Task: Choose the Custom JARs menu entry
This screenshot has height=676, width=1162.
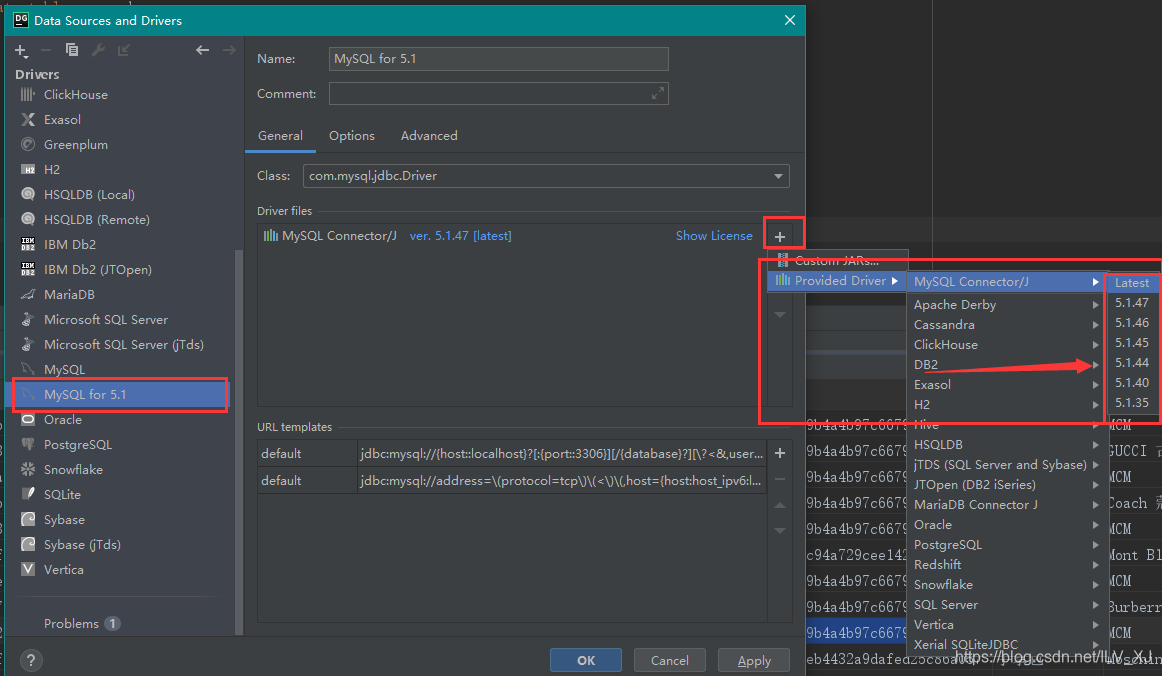Action: 837,260
